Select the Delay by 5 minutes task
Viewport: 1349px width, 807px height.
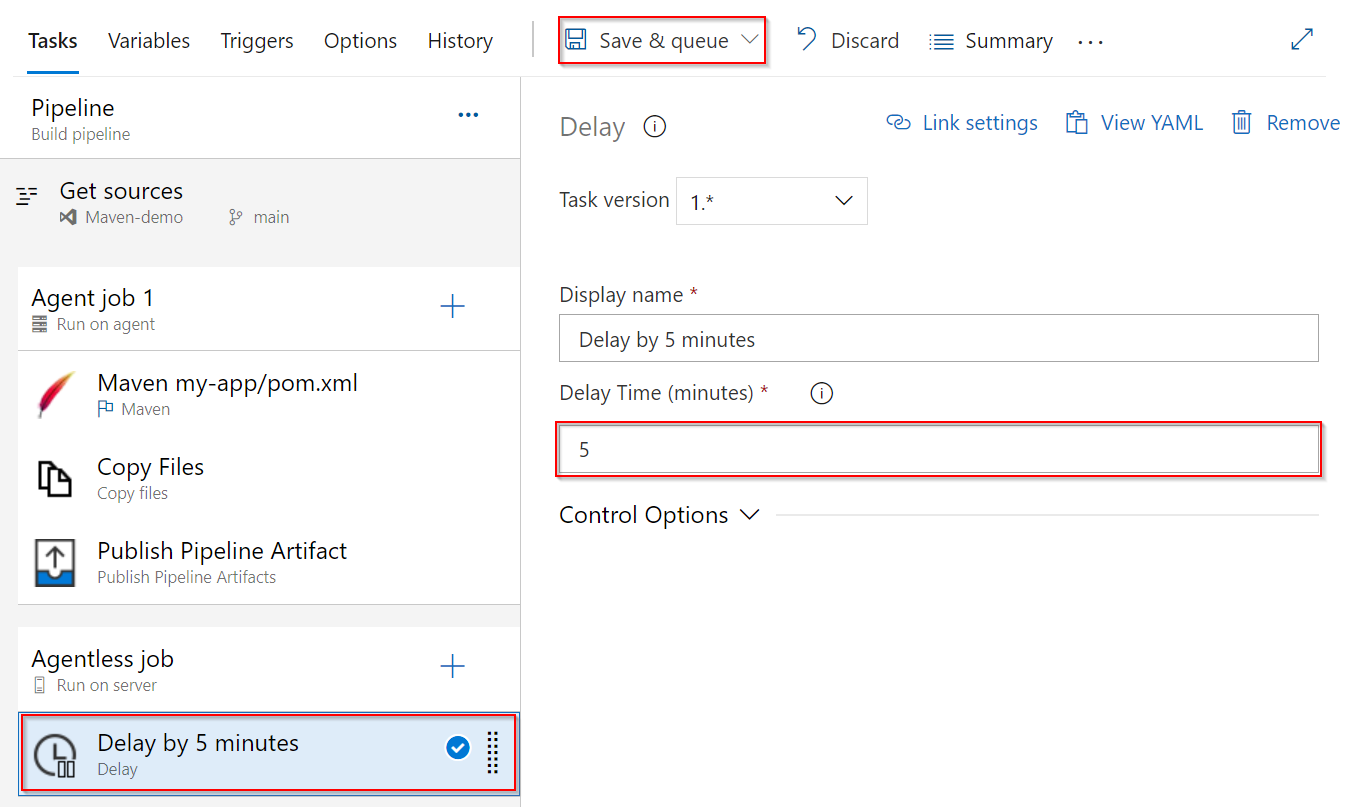tap(269, 753)
